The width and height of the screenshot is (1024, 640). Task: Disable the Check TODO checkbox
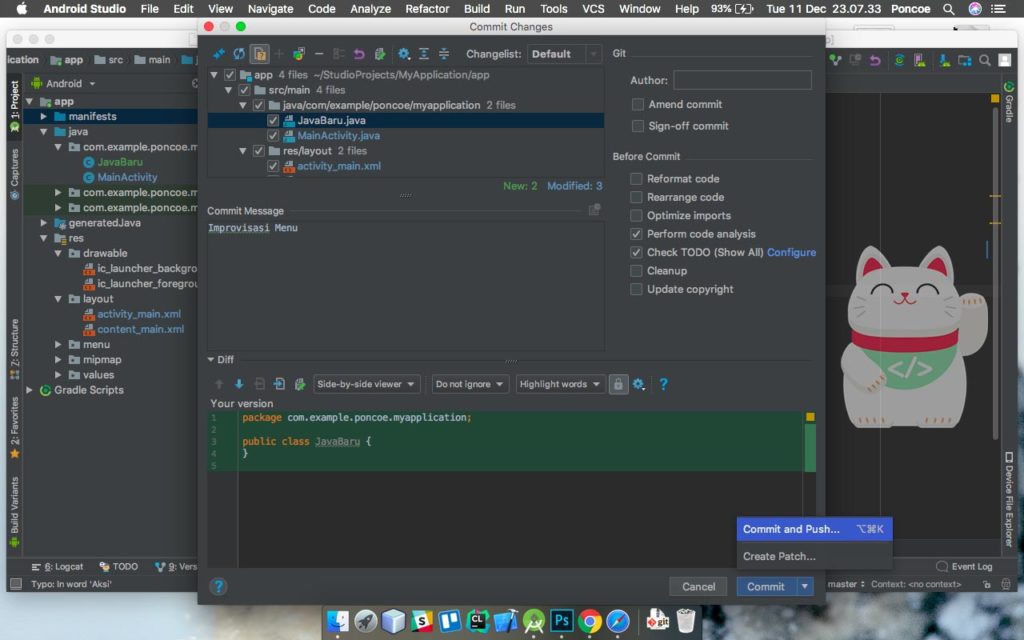pos(636,252)
